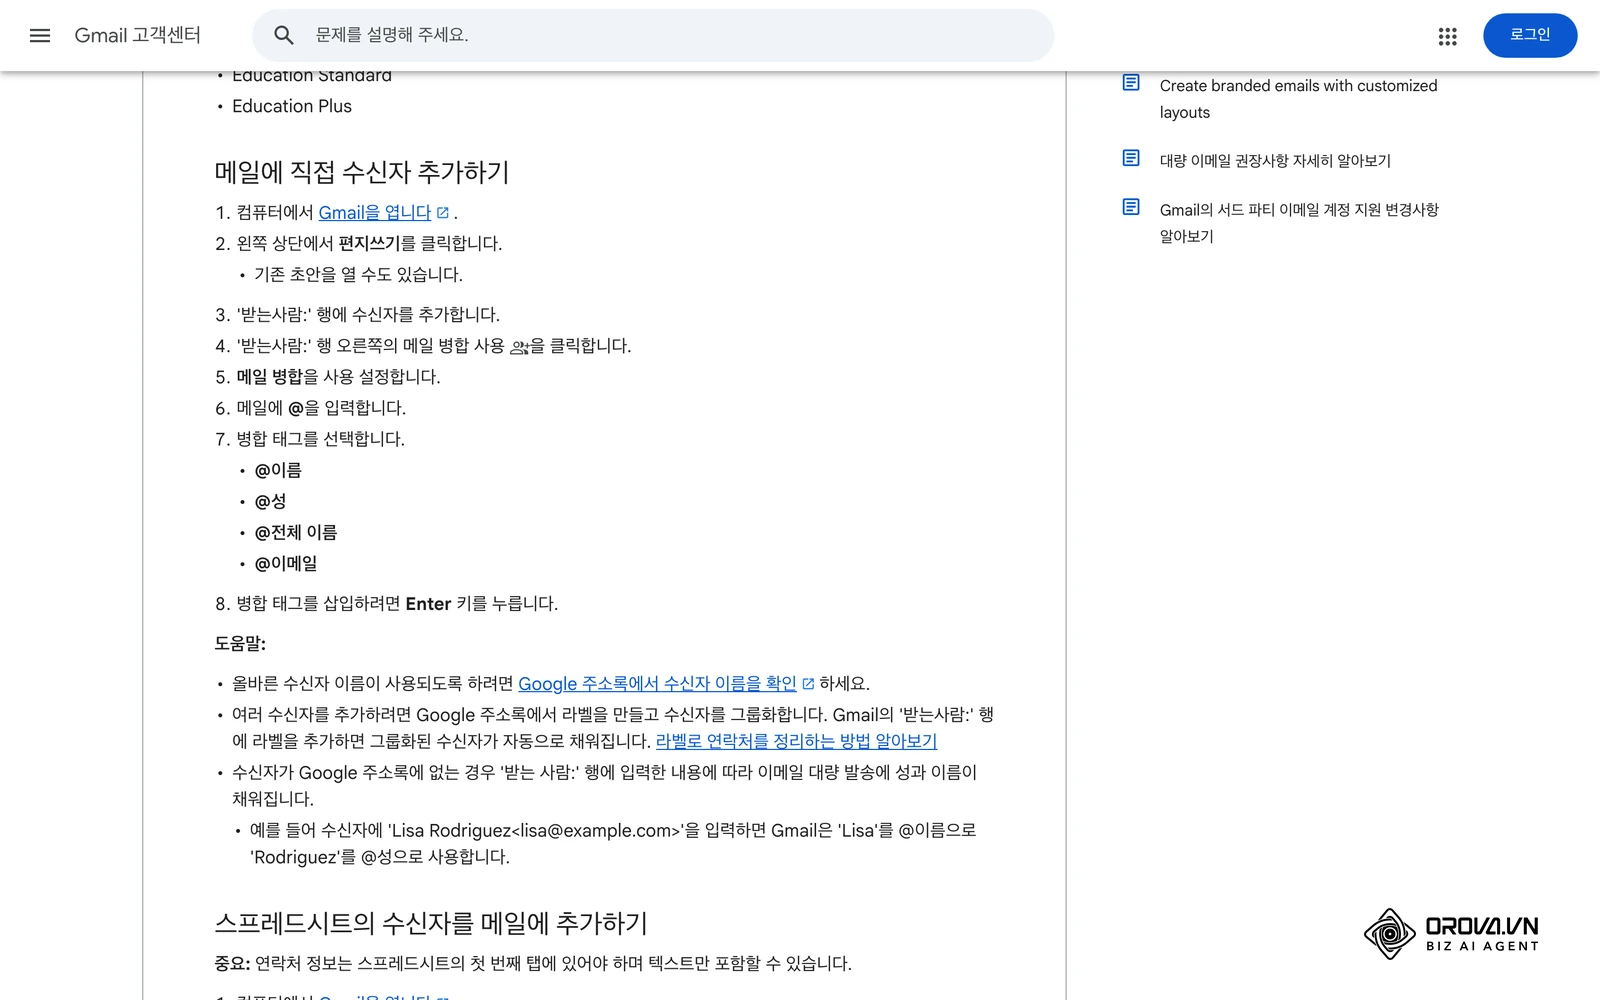Open 'Create branded emails with customized layouts' article
Image resolution: width=1600 pixels, height=1000 pixels.
tap(1298, 99)
